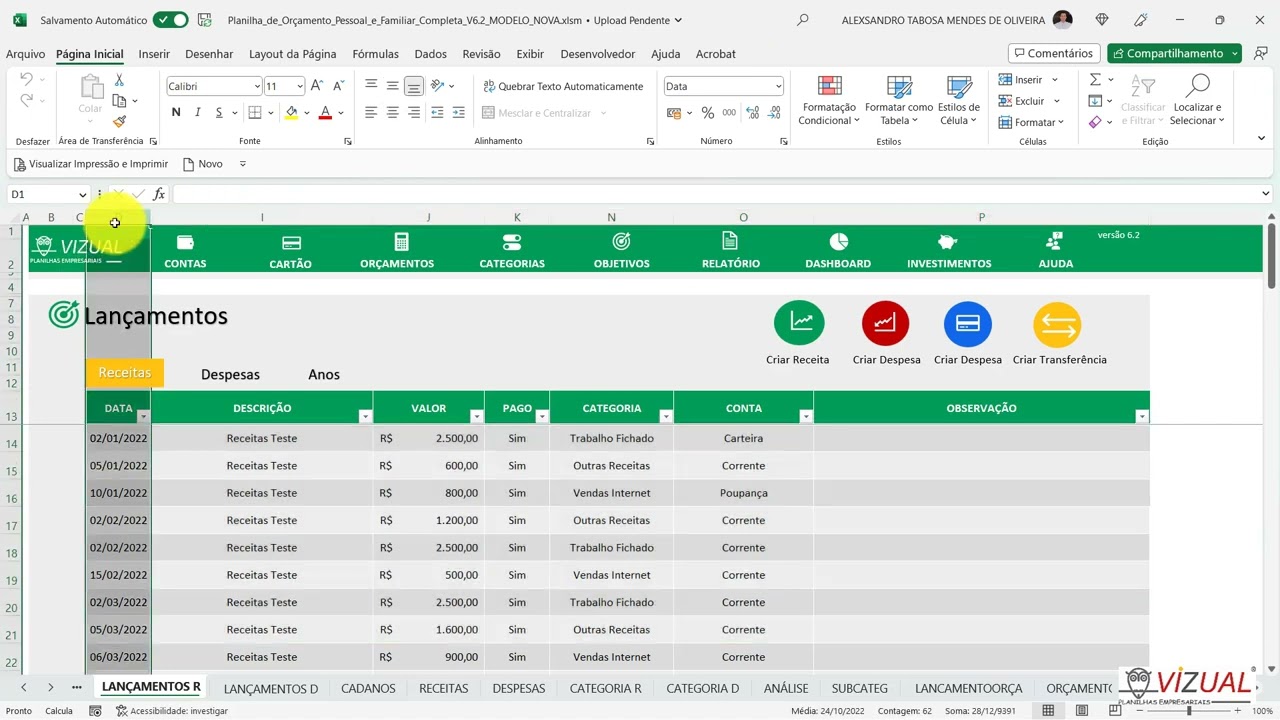Open the CARTÃO navigation icon

pyautogui.click(x=291, y=242)
